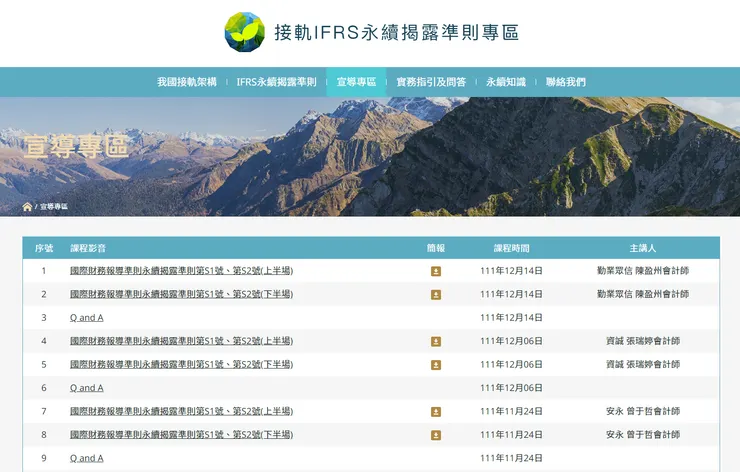The image size is (740, 472).
Task: Click serial number 5 in the table
Action: (x=44, y=364)
